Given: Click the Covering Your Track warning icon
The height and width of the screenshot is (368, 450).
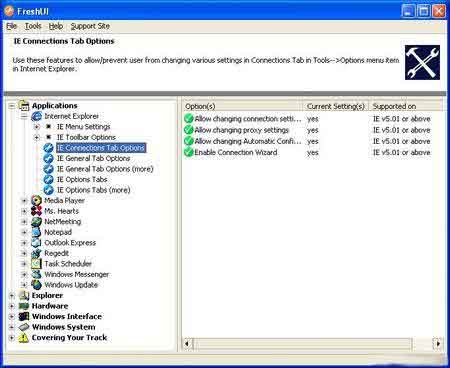Looking at the screenshot, I should (x=23, y=338).
